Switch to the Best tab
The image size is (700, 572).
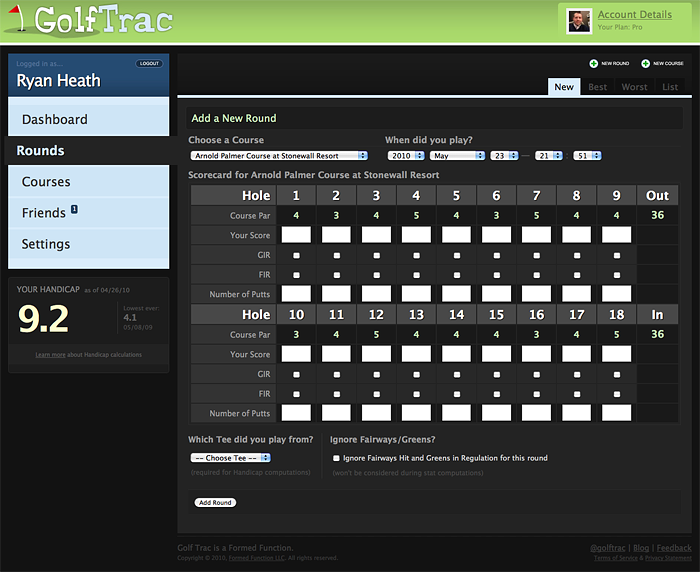click(597, 87)
